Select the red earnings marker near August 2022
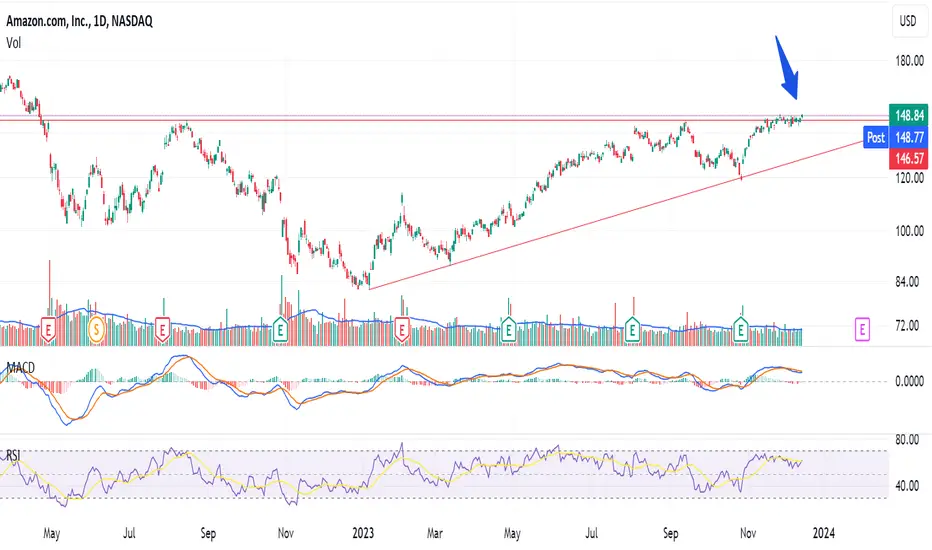This screenshot has height=550, width=932. tap(162, 329)
